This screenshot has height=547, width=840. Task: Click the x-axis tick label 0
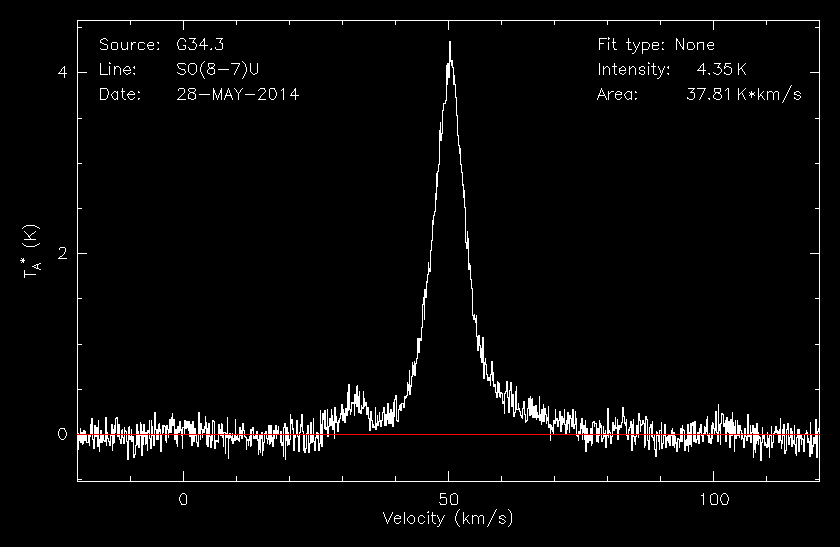pyautogui.click(x=183, y=500)
